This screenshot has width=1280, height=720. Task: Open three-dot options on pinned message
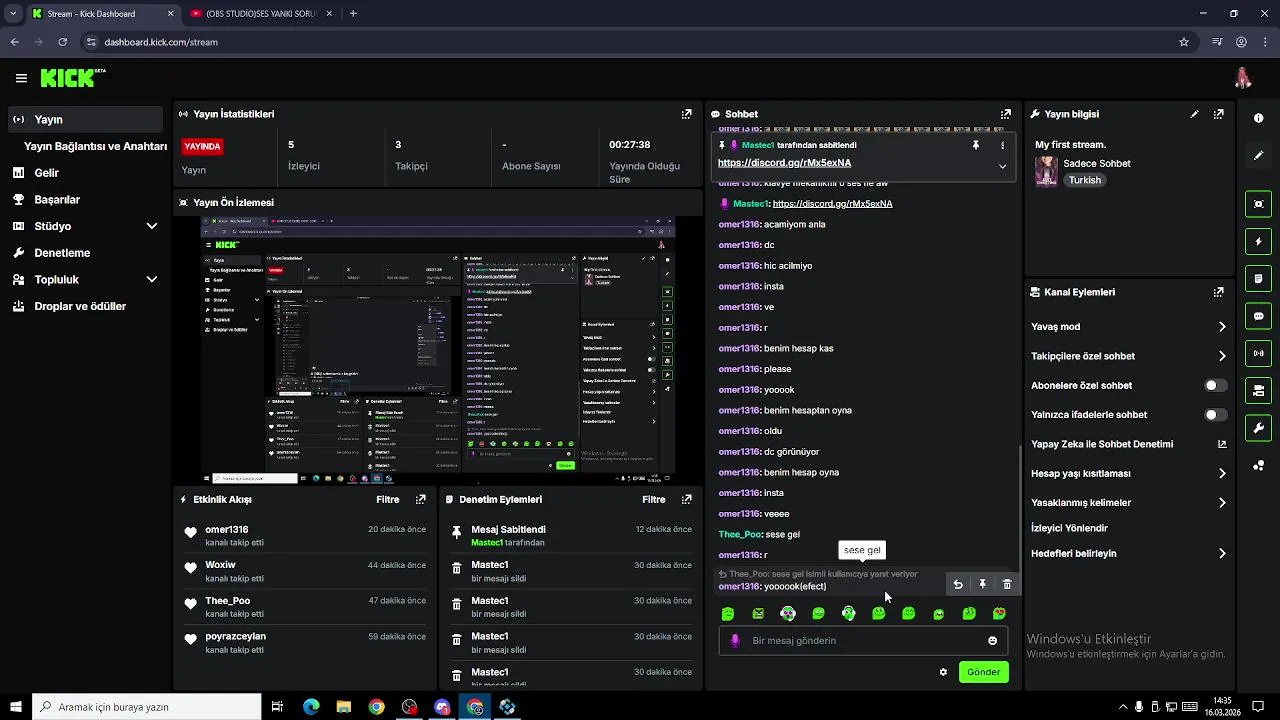click(1002, 145)
